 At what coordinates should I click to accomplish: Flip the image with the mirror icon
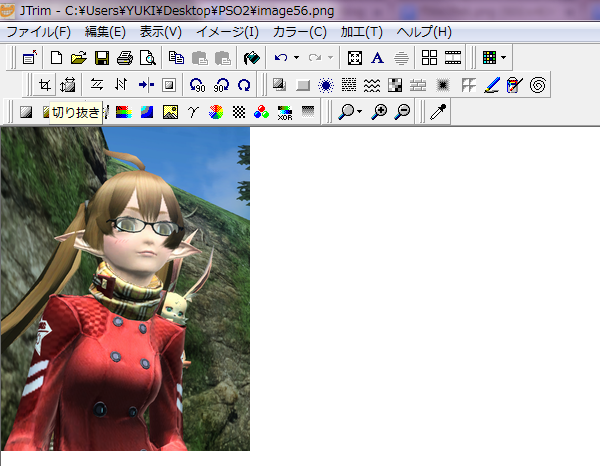(121, 85)
